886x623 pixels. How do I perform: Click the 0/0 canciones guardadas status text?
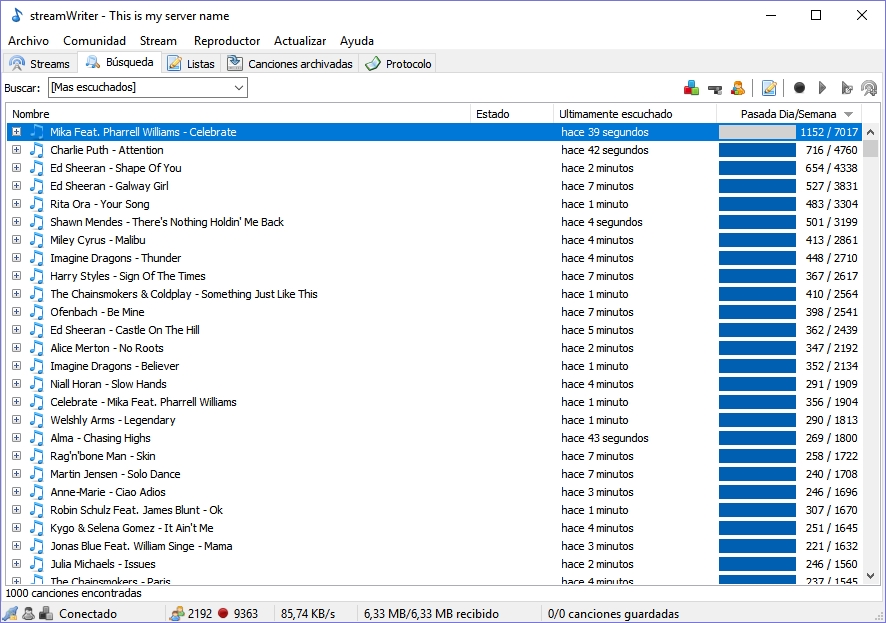[x=614, y=613]
